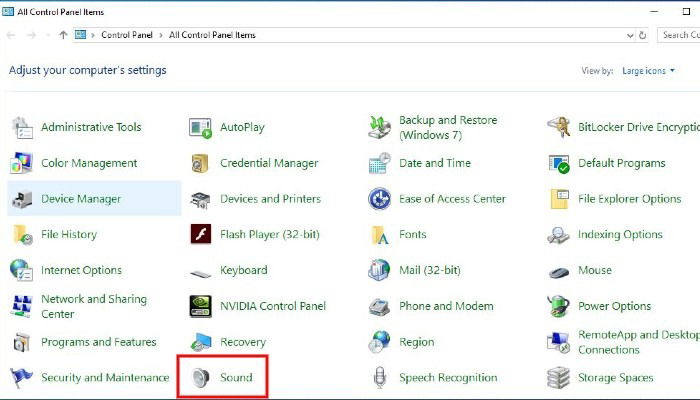Maximize the Control Panel window
This screenshot has height=400, width=700.
tap(687, 12)
